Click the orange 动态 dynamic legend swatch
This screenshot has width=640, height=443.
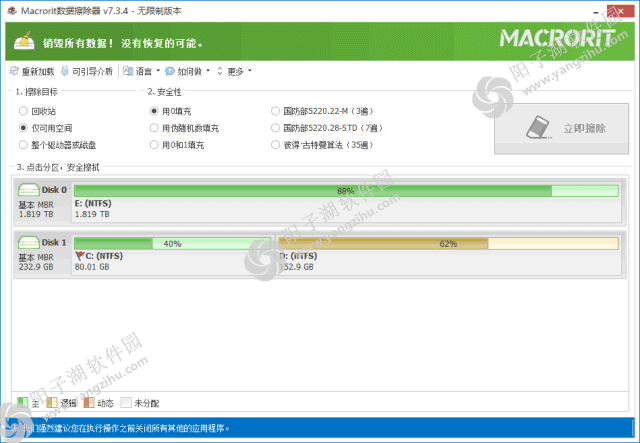click(89, 403)
